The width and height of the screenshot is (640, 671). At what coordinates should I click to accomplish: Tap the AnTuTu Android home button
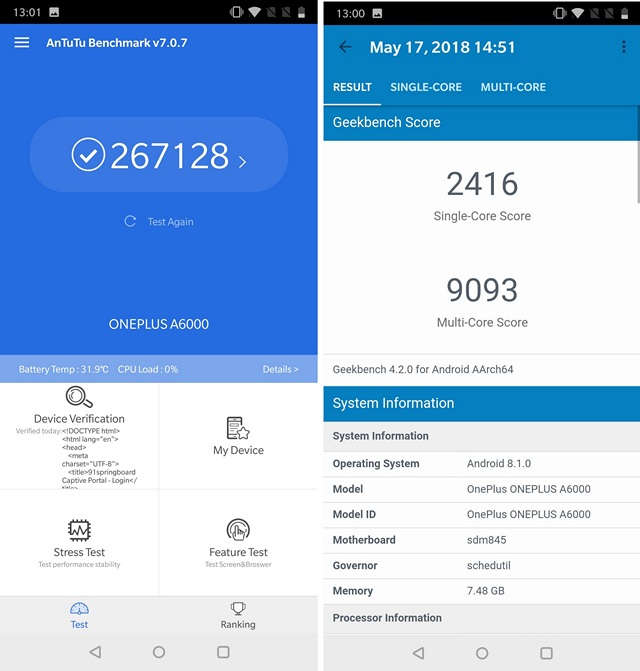point(159,652)
